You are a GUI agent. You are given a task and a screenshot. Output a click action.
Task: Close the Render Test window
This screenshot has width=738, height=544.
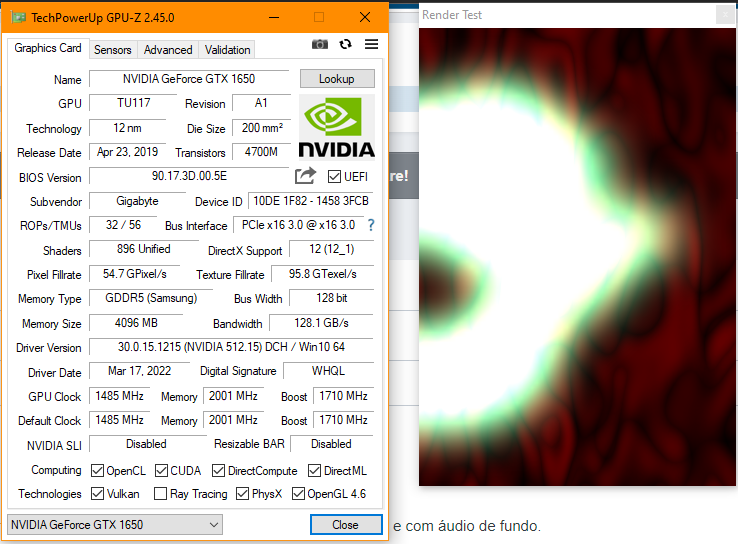[x=725, y=15]
